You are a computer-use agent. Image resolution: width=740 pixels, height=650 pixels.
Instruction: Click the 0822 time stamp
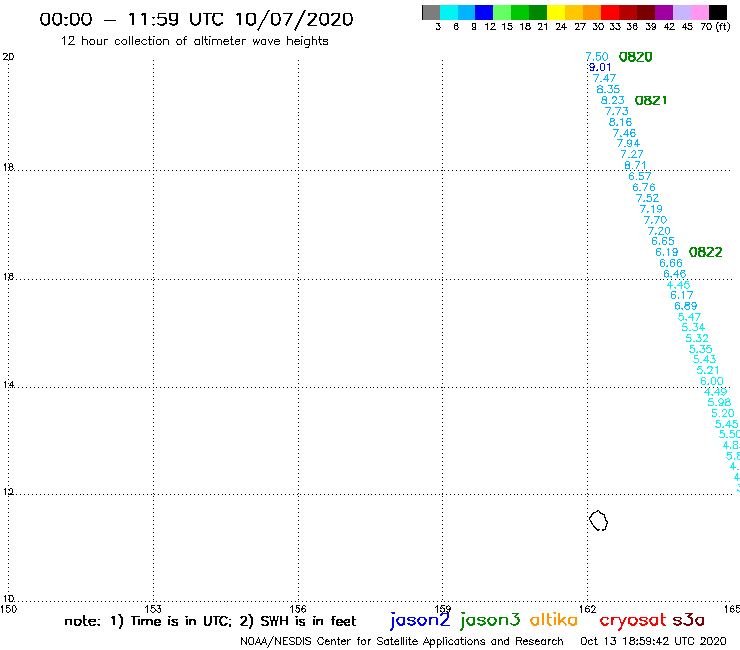[x=706, y=252]
